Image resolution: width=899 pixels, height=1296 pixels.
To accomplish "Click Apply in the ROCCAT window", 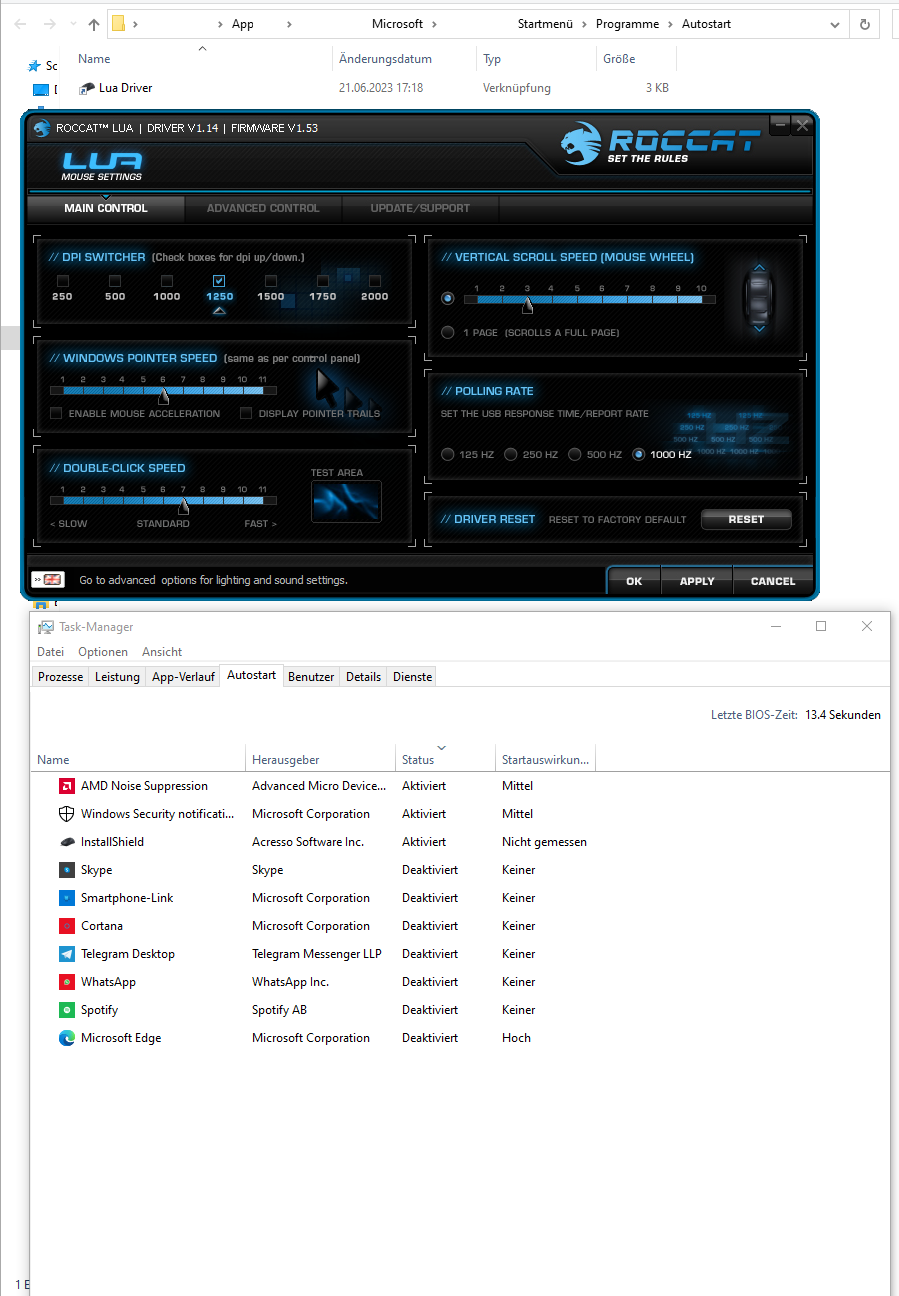I will (697, 581).
